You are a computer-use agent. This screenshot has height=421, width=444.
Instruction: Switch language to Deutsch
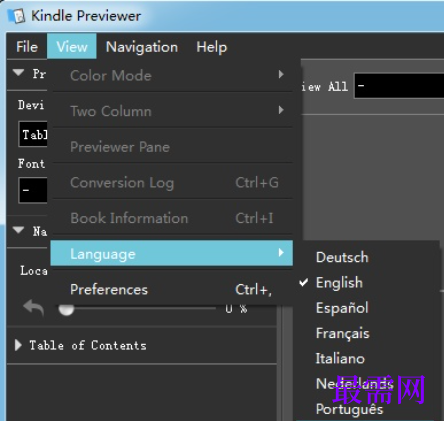point(342,257)
